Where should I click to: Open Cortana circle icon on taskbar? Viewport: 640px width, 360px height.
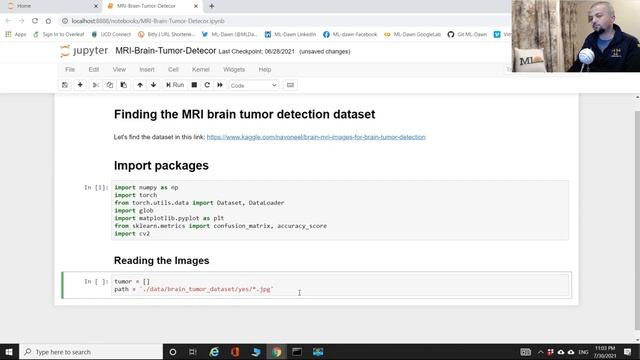pyautogui.click(x=173, y=352)
